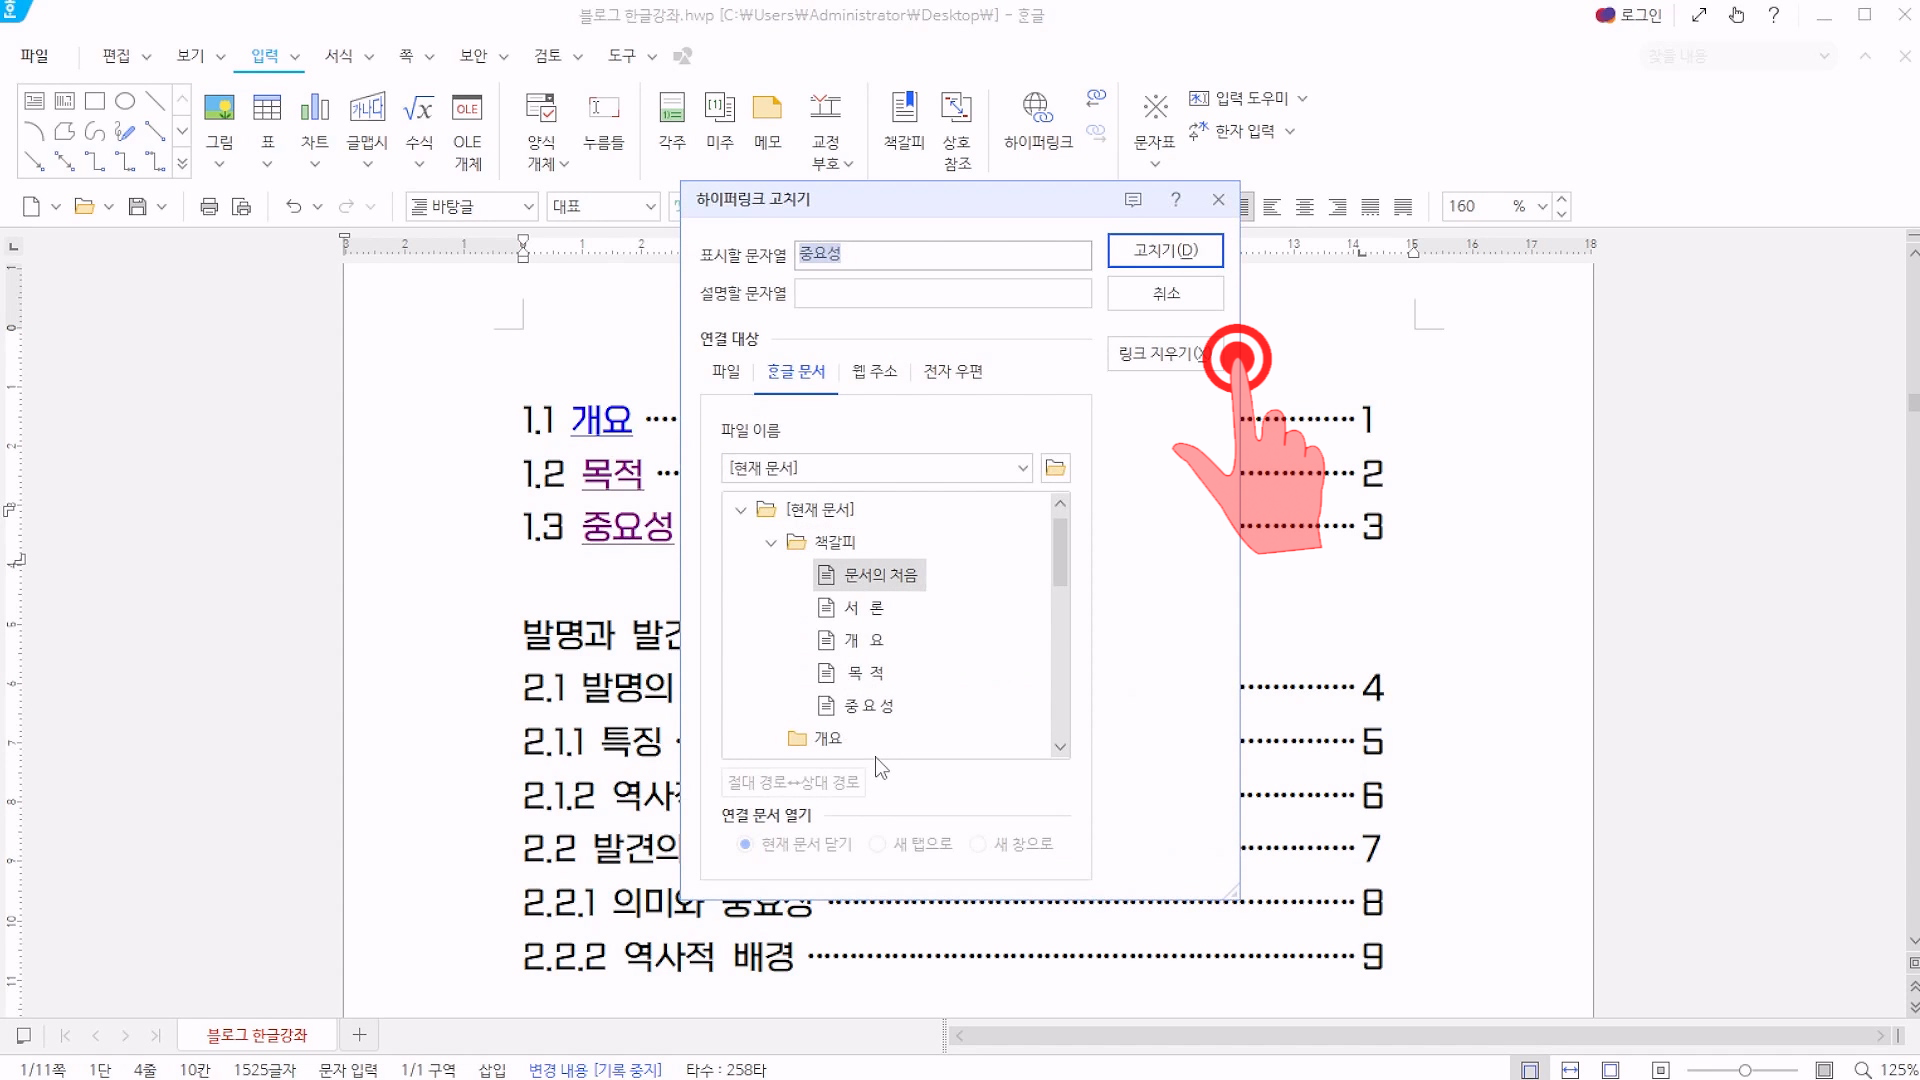
Task: Click the 고치기(D) button
Action: click(x=1165, y=250)
